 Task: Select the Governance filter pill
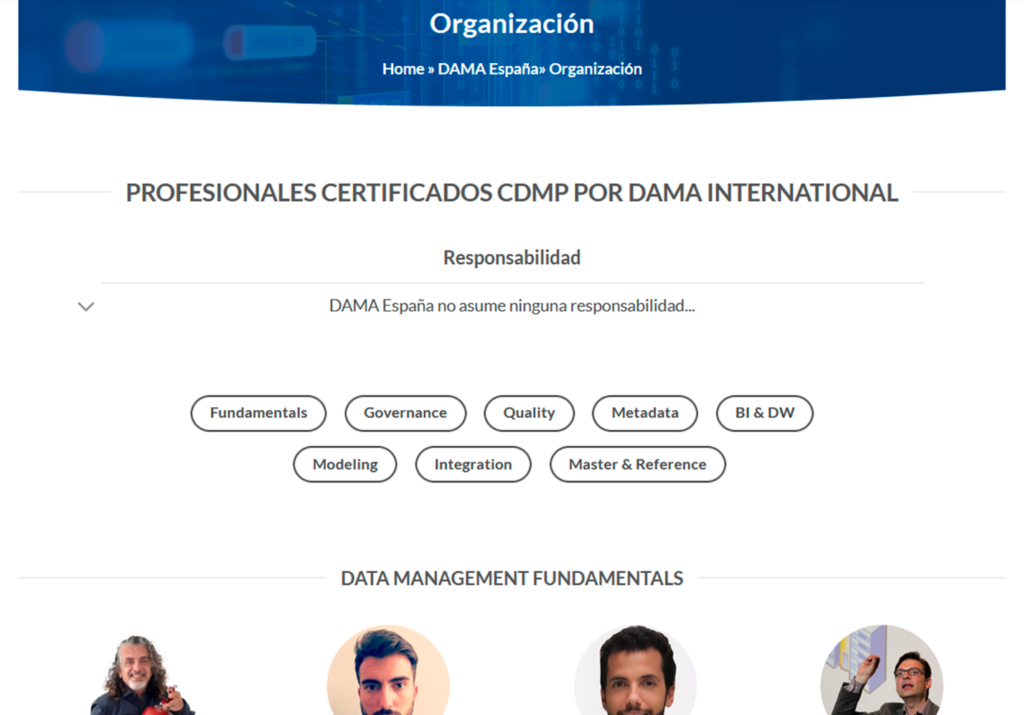[x=405, y=413]
